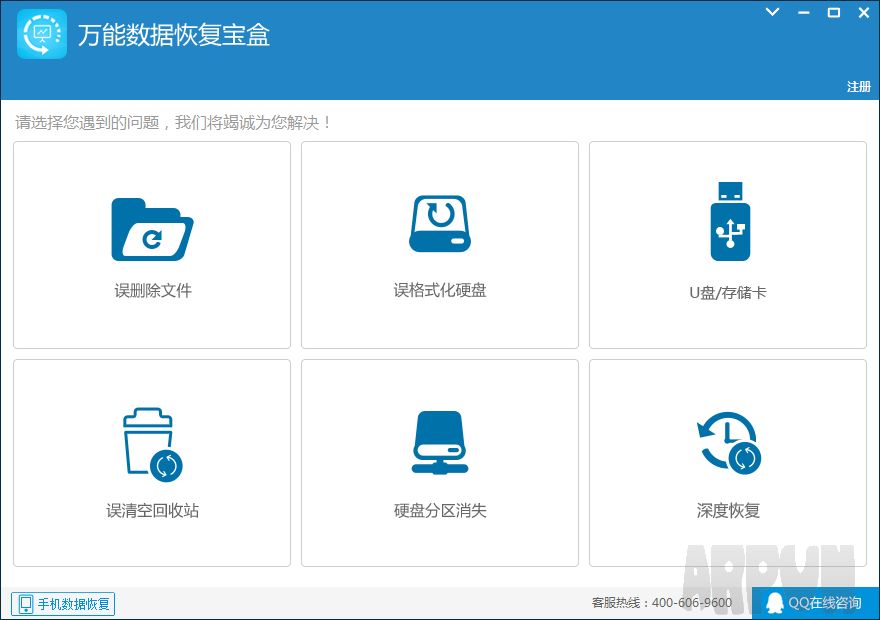Click the app logo in title bar

point(42,34)
